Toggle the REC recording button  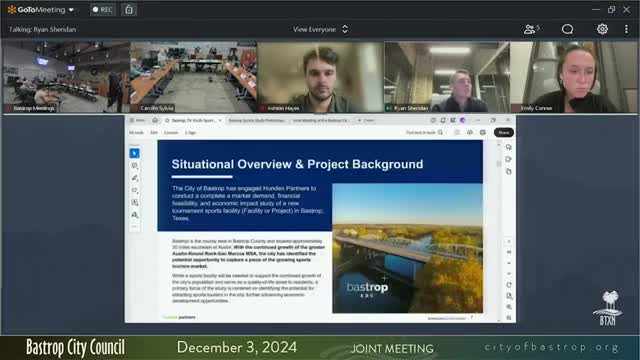[102, 9]
